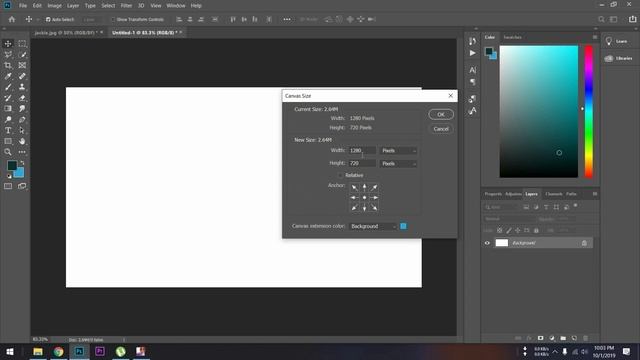Open Width units Pixels dropdown
Image resolution: width=640 pixels, height=360 pixels.
click(x=398, y=151)
